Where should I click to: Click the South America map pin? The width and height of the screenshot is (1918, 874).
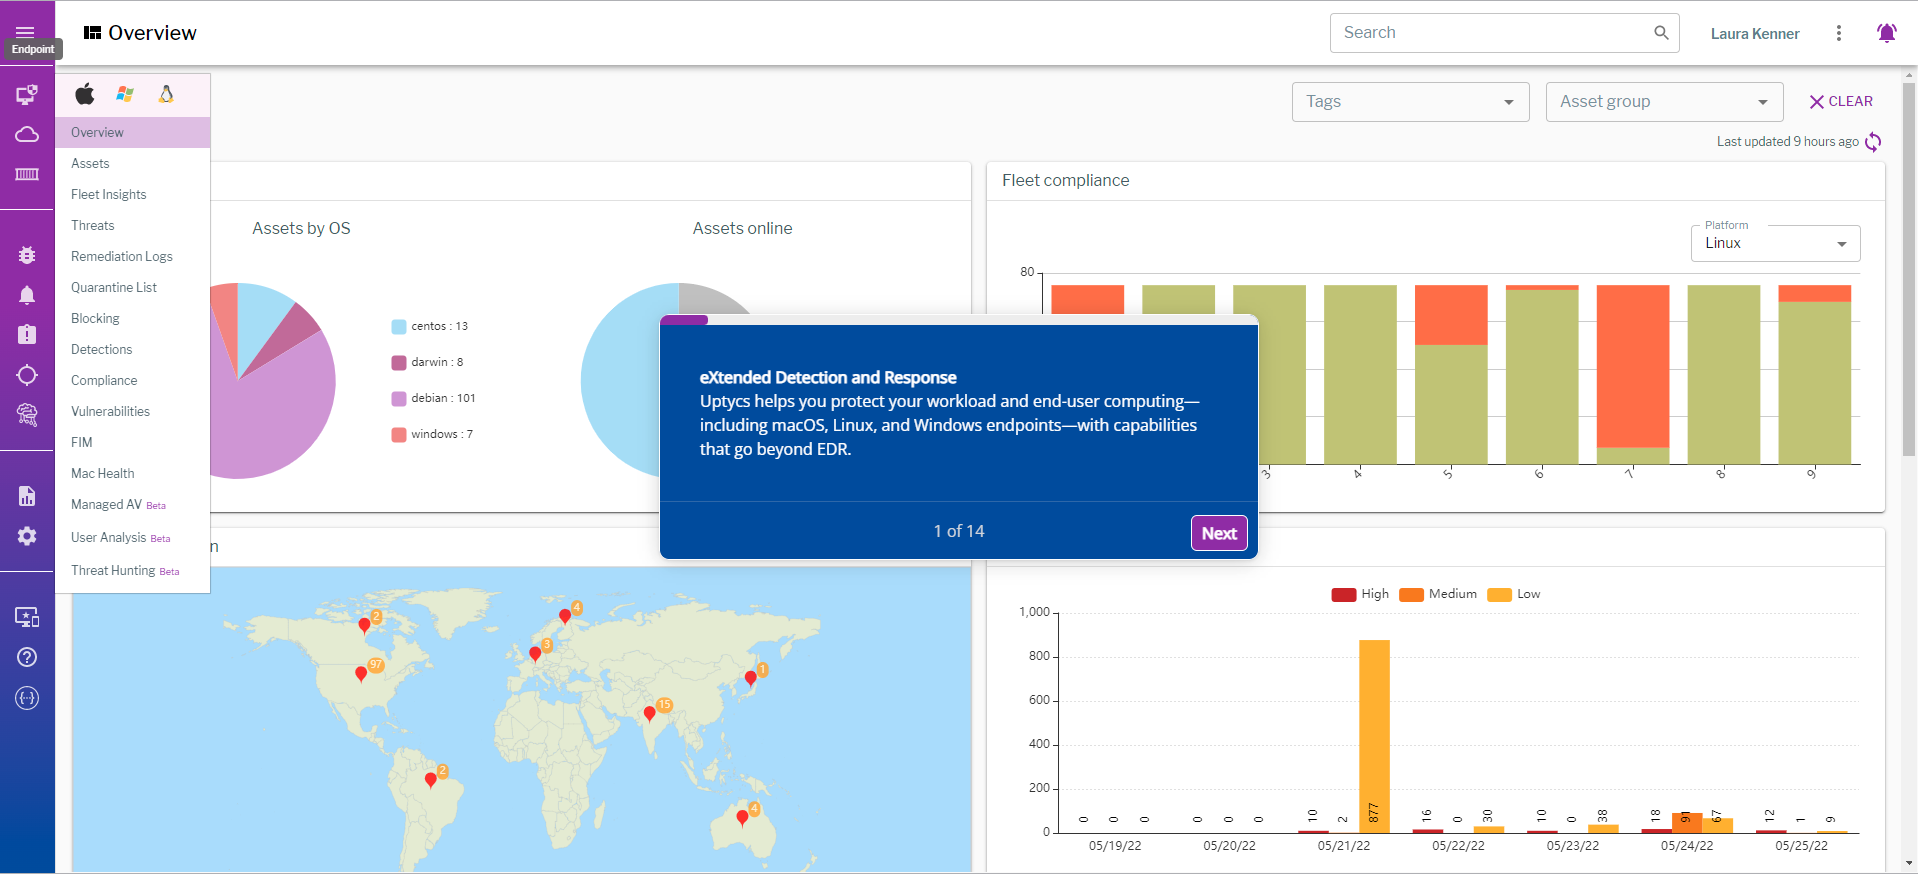point(430,780)
